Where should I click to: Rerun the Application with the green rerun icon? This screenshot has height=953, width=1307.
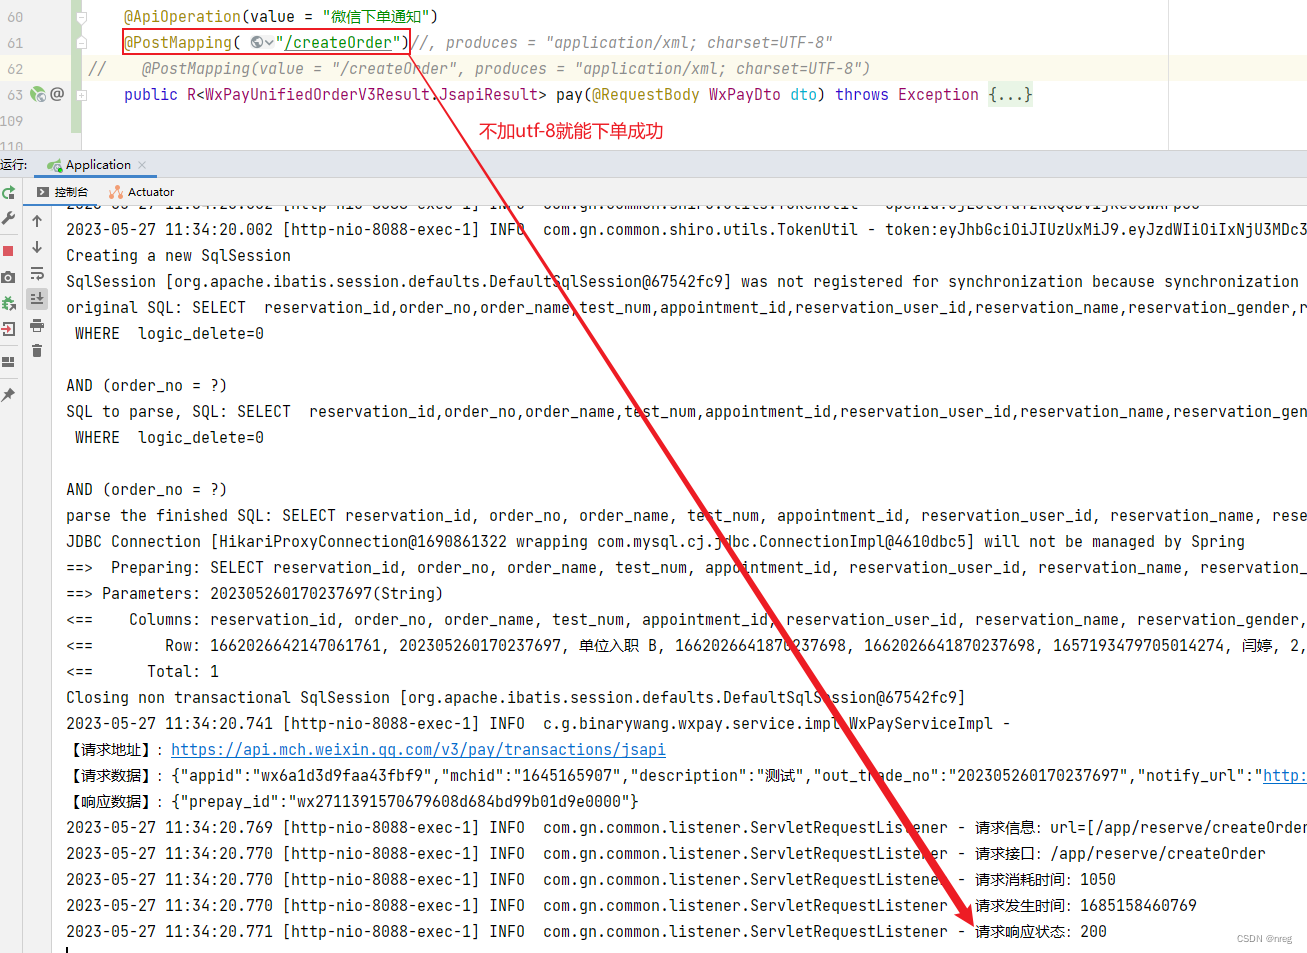pyautogui.click(x=9, y=192)
